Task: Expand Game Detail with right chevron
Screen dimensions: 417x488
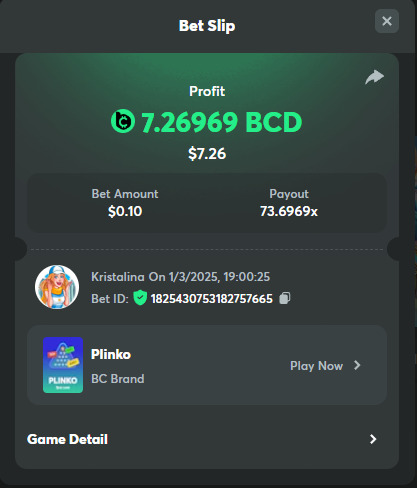Action: [373, 439]
